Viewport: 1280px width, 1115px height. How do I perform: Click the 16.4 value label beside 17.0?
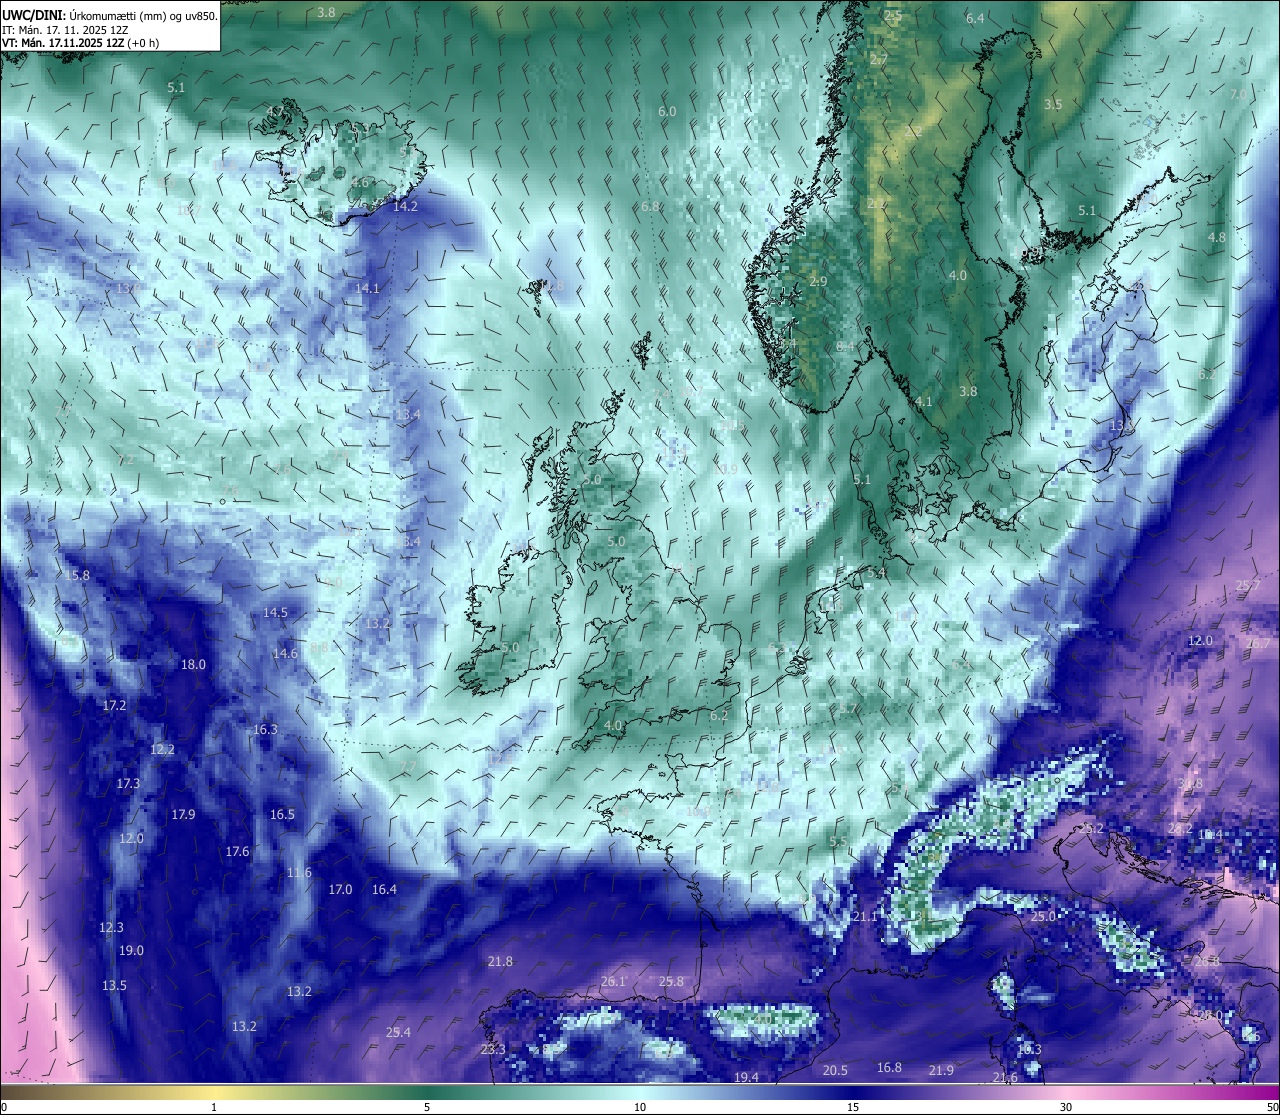click(x=384, y=890)
